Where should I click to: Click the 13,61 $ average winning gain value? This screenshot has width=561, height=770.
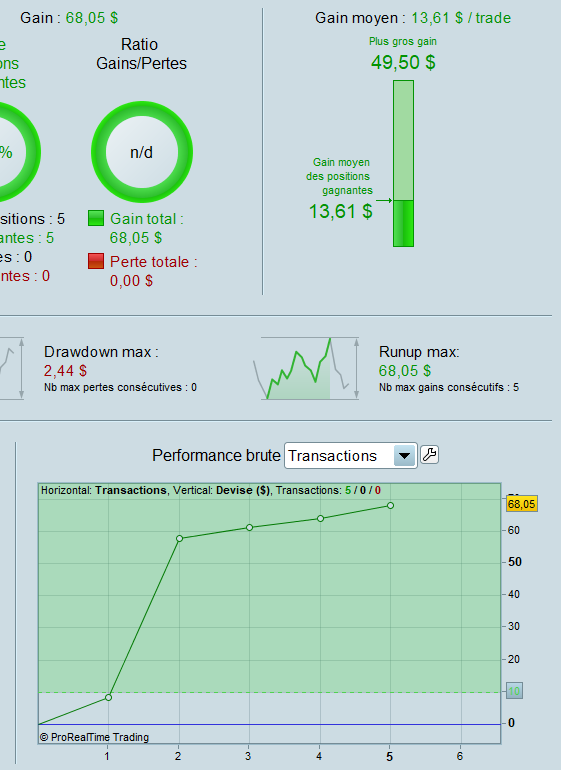point(340,212)
